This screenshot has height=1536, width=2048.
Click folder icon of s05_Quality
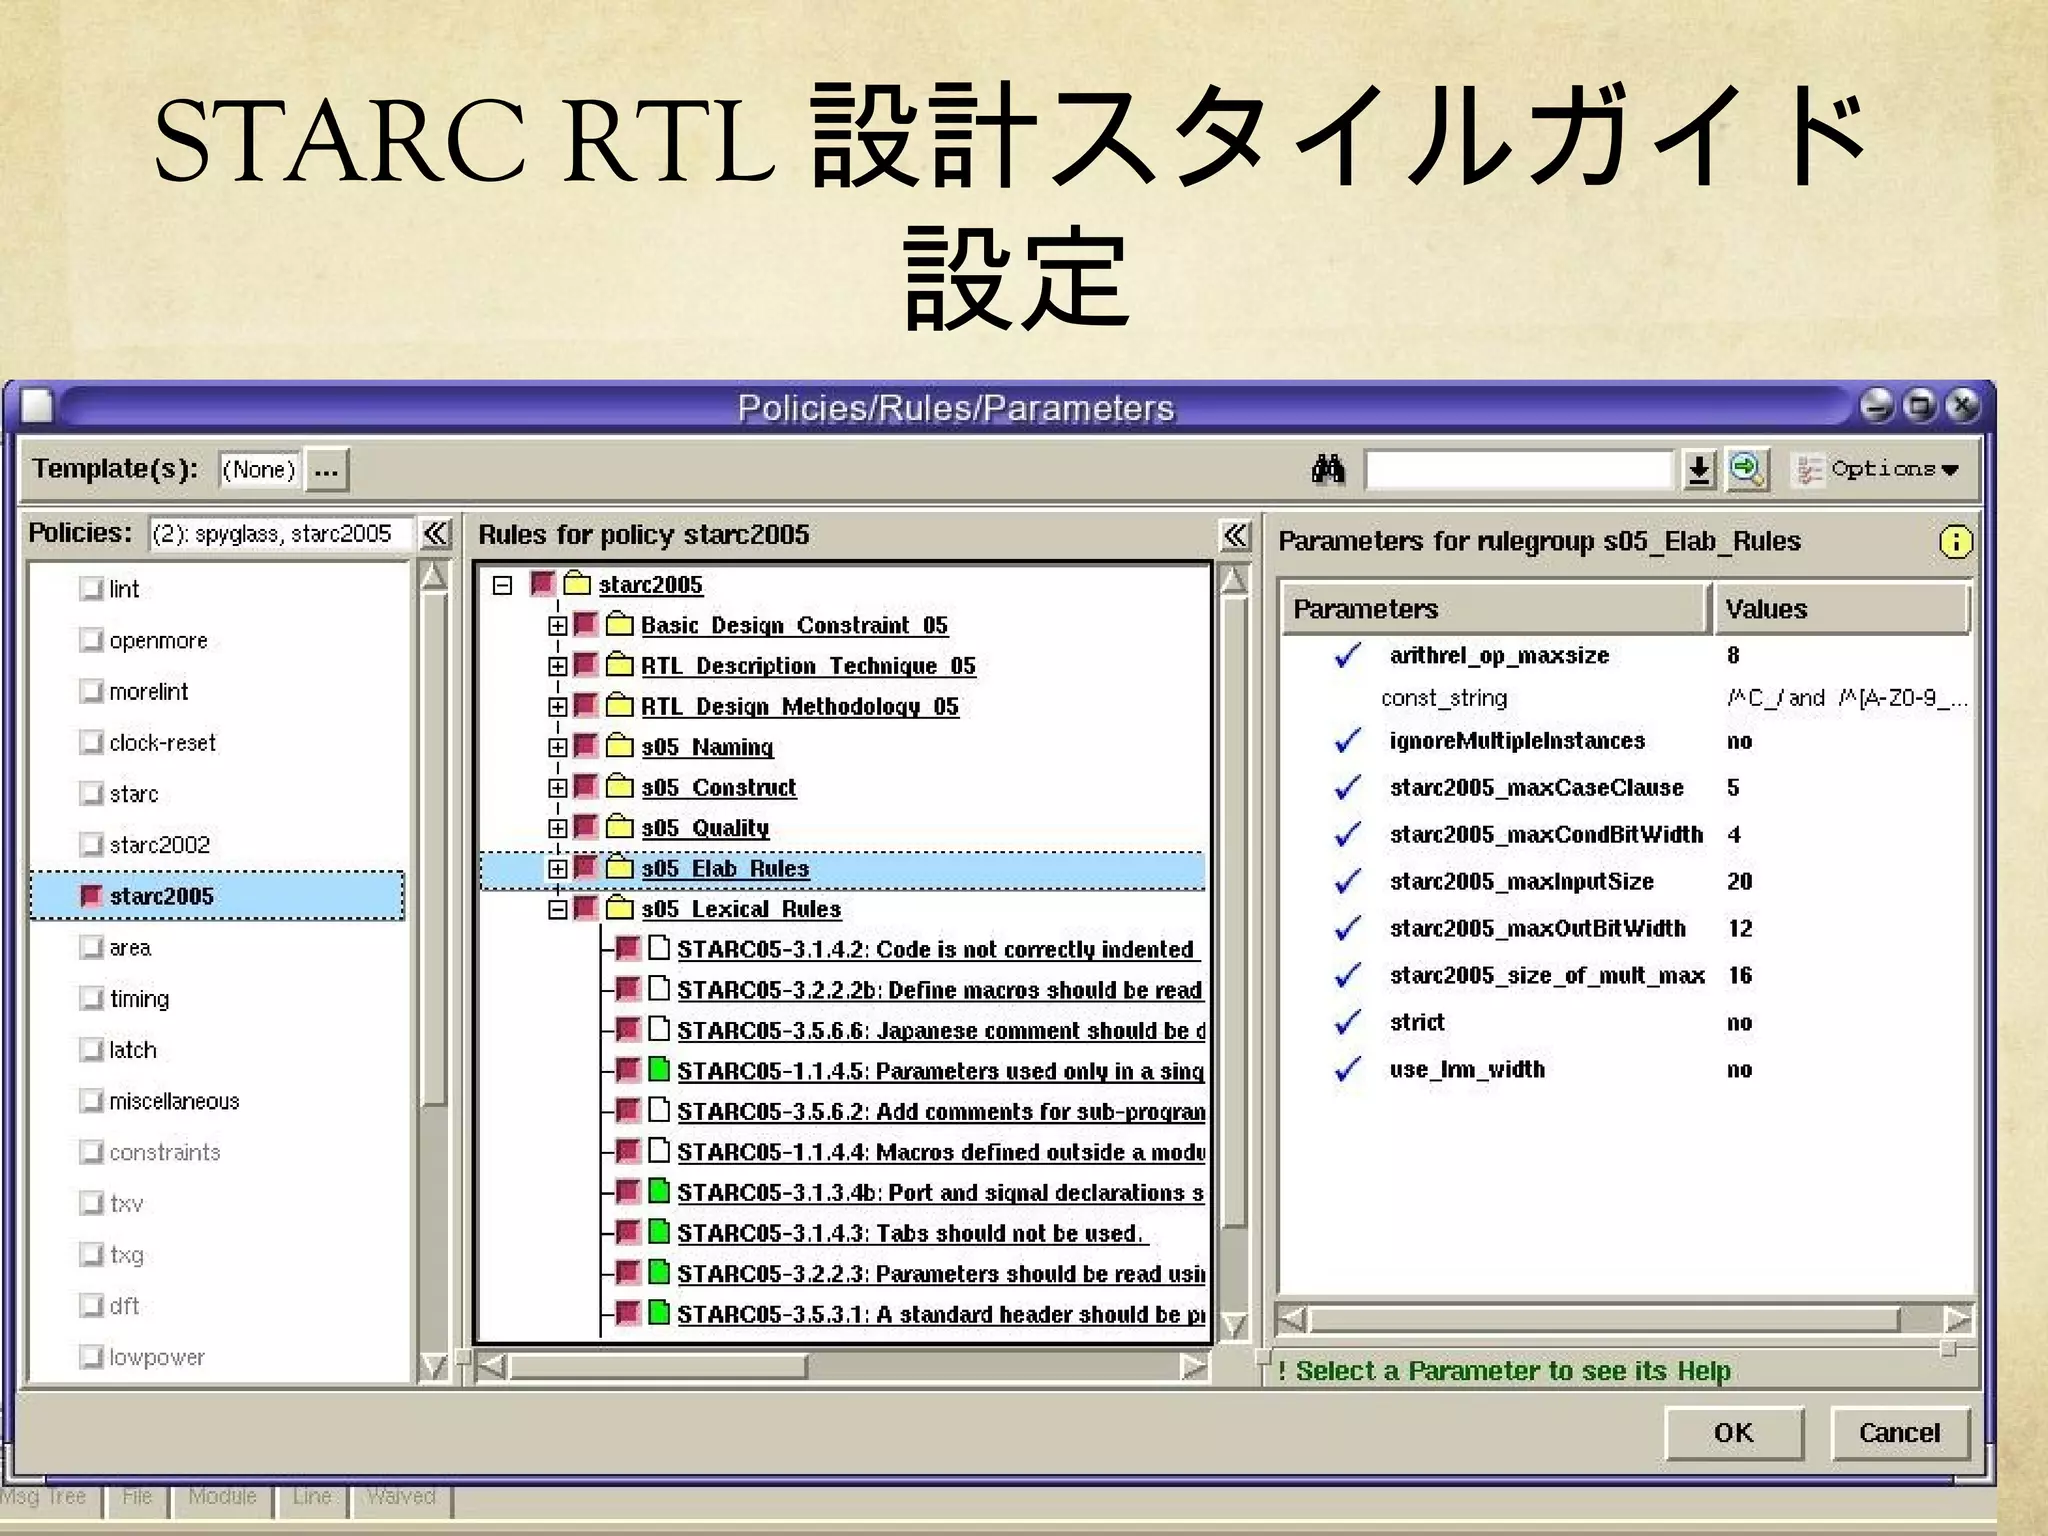pyautogui.click(x=620, y=827)
